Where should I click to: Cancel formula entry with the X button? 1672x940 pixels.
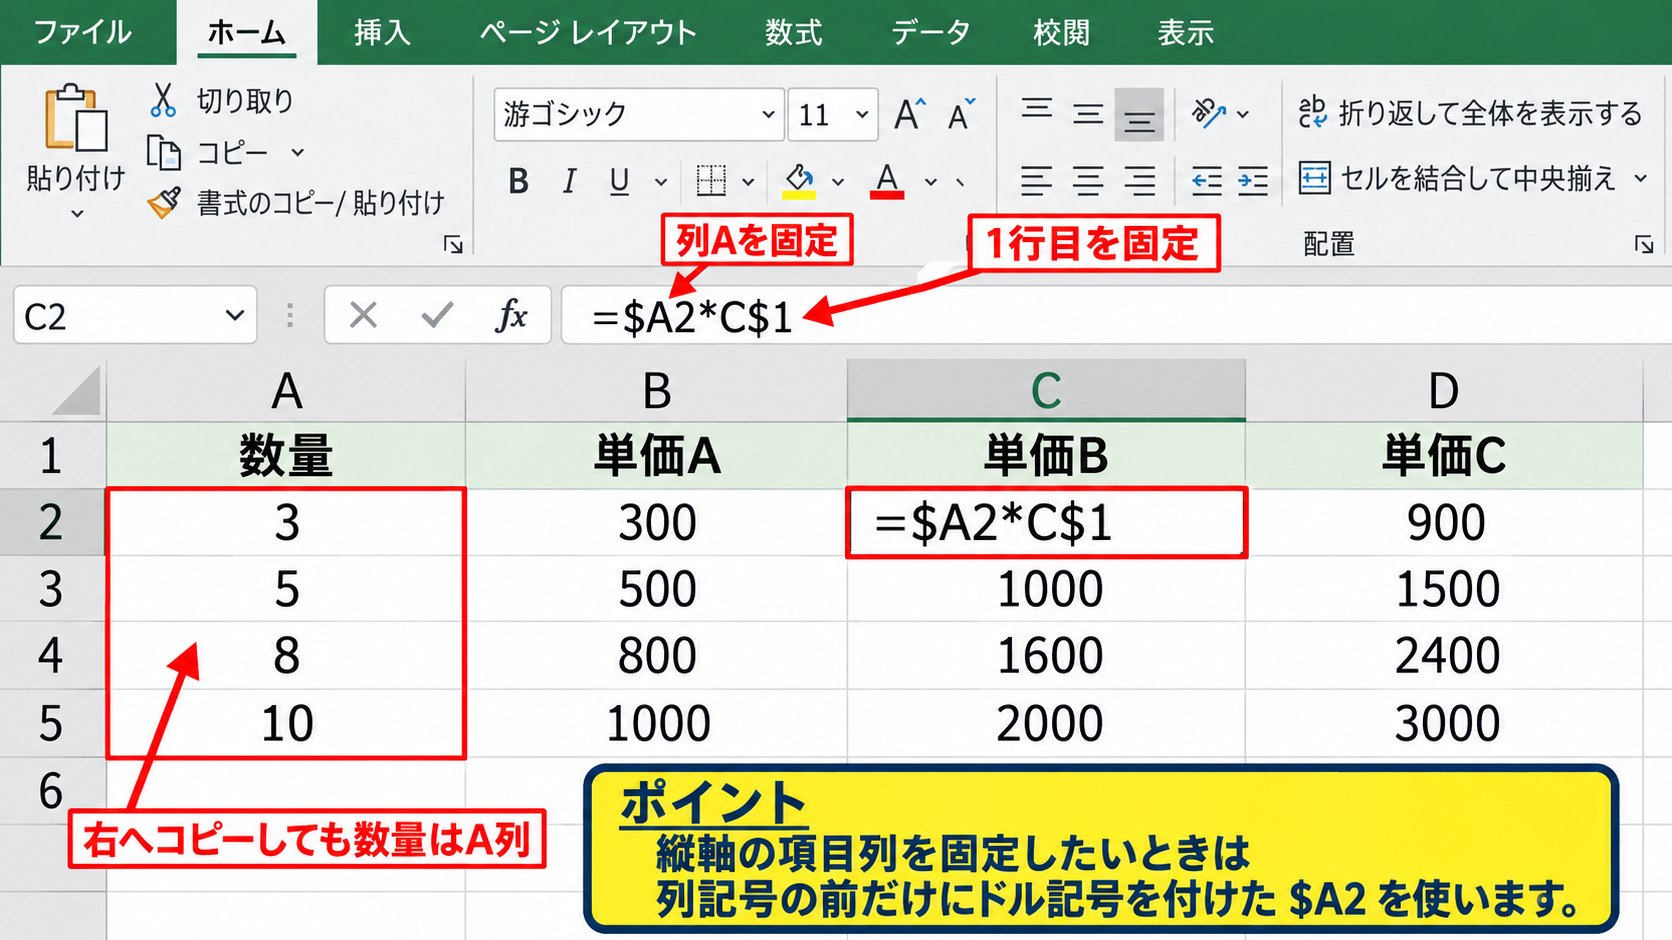point(363,316)
